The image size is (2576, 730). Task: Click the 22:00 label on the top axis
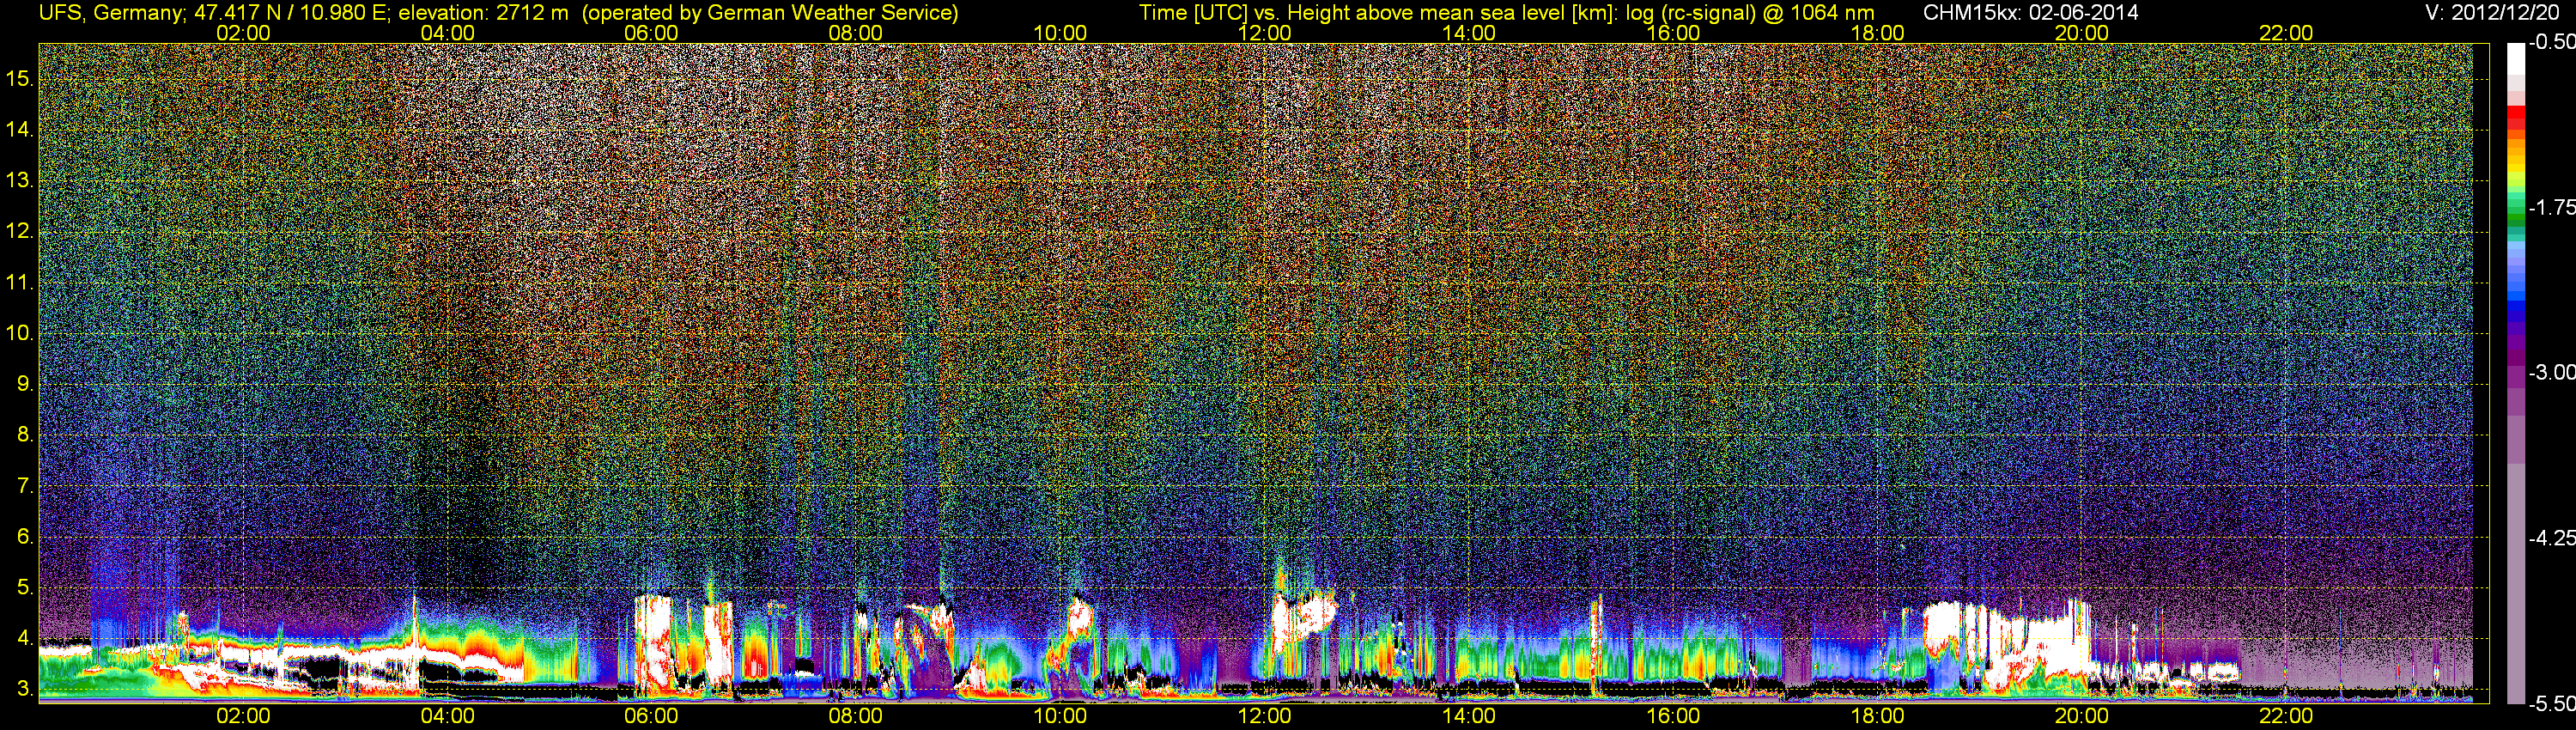(2286, 33)
